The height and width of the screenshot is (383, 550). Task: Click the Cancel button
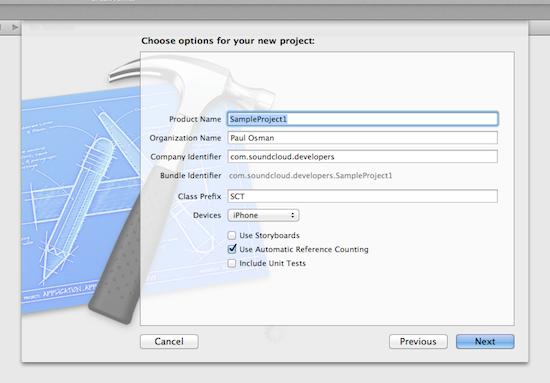pos(169,342)
